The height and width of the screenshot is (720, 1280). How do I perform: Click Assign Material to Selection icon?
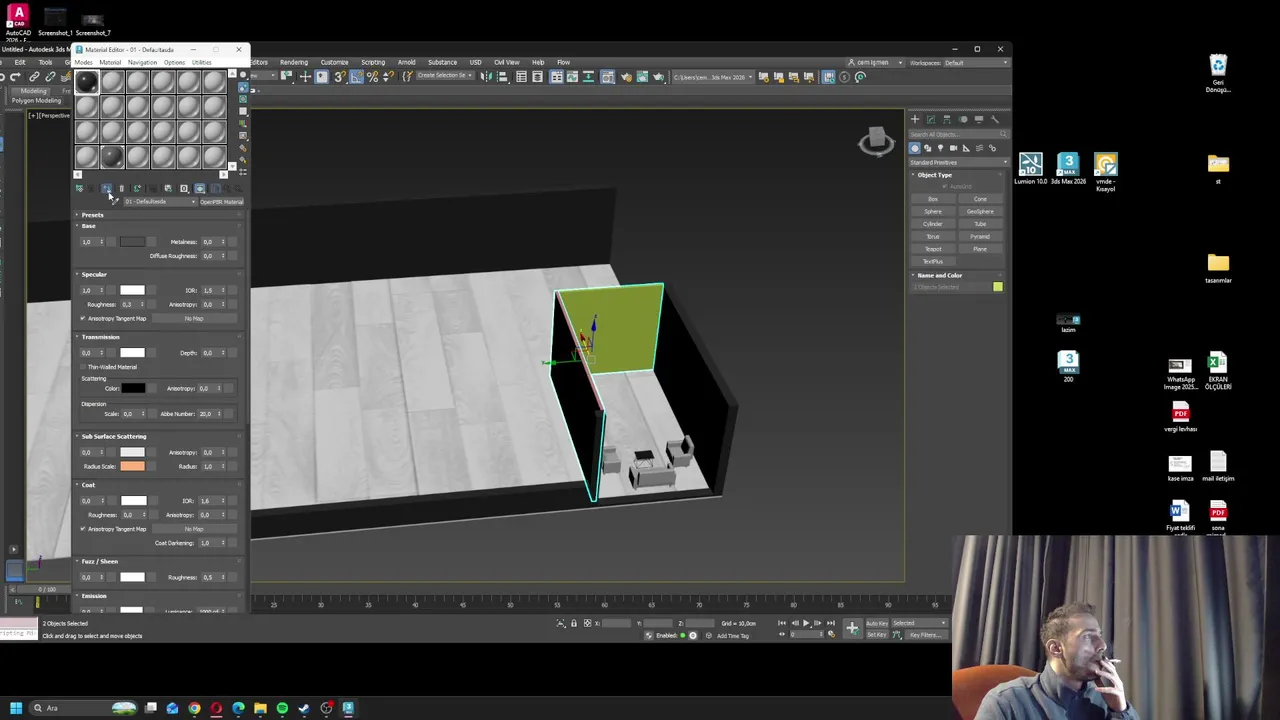[106, 188]
